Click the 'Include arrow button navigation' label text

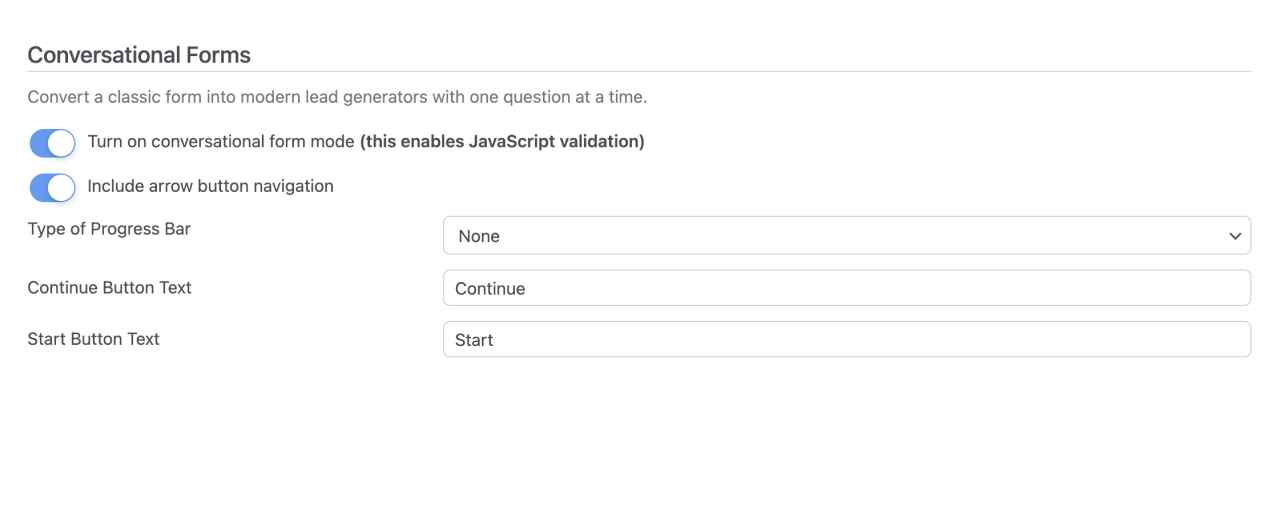pos(210,186)
